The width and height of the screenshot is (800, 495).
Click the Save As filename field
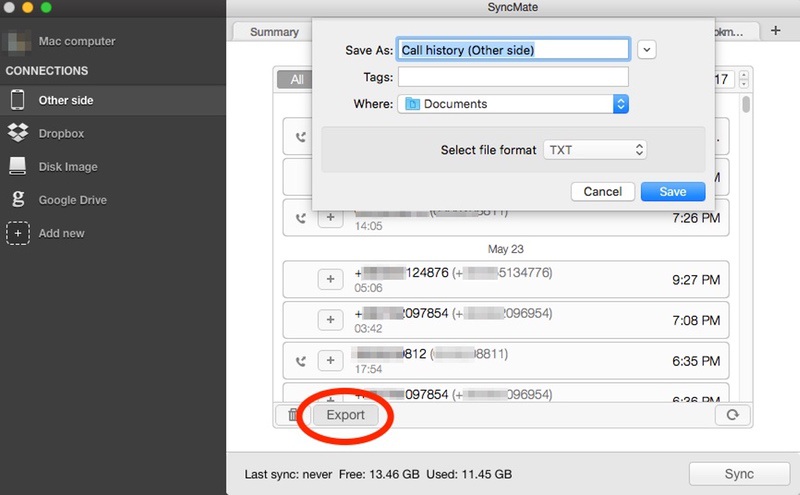(x=513, y=50)
